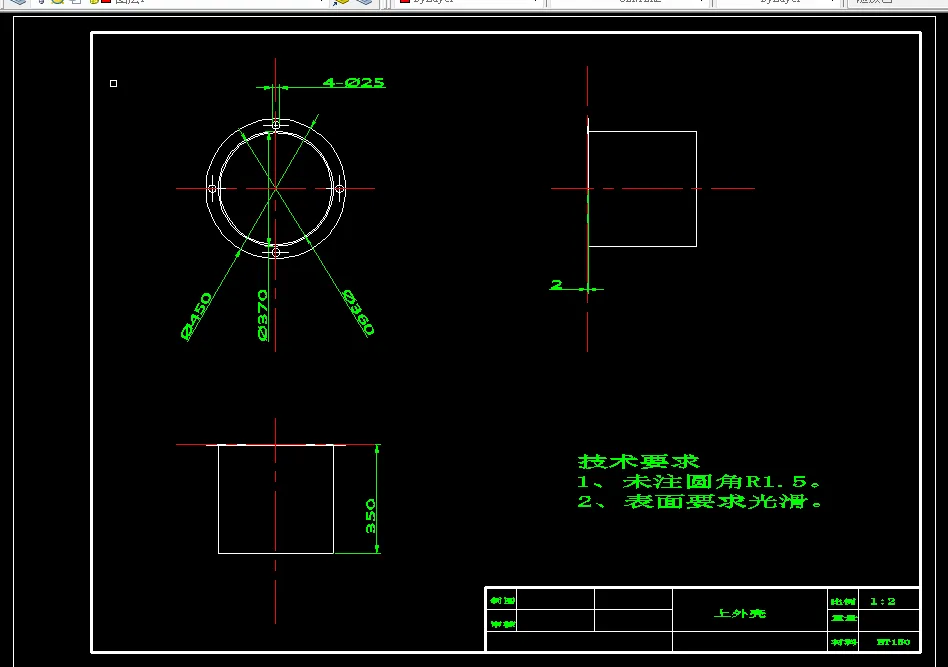The width and height of the screenshot is (948, 667).
Task: Pick the right bolt hole circle on flange
Action: point(340,189)
